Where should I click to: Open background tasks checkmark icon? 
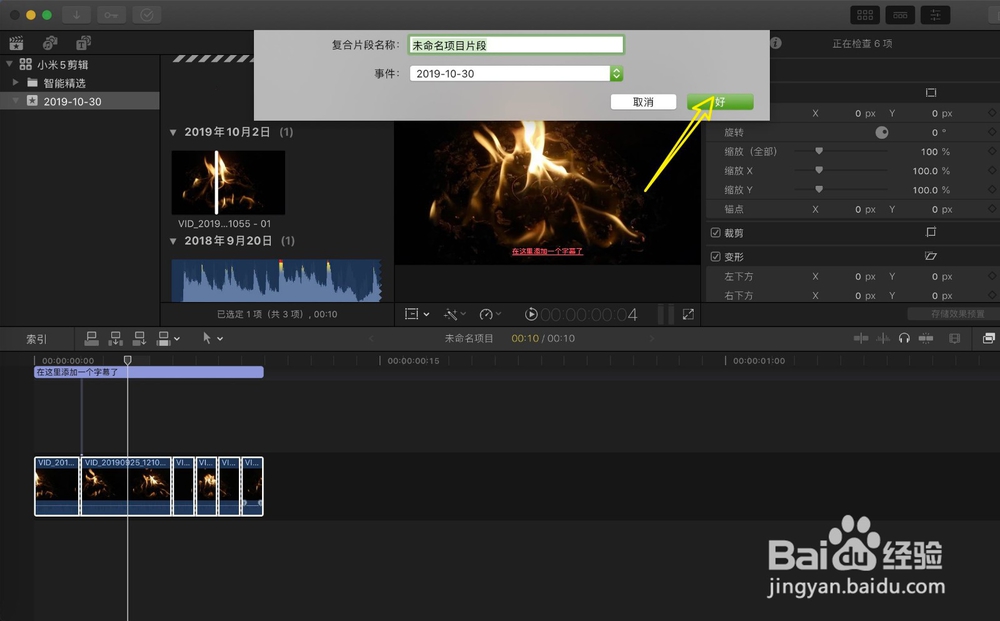[147, 15]
